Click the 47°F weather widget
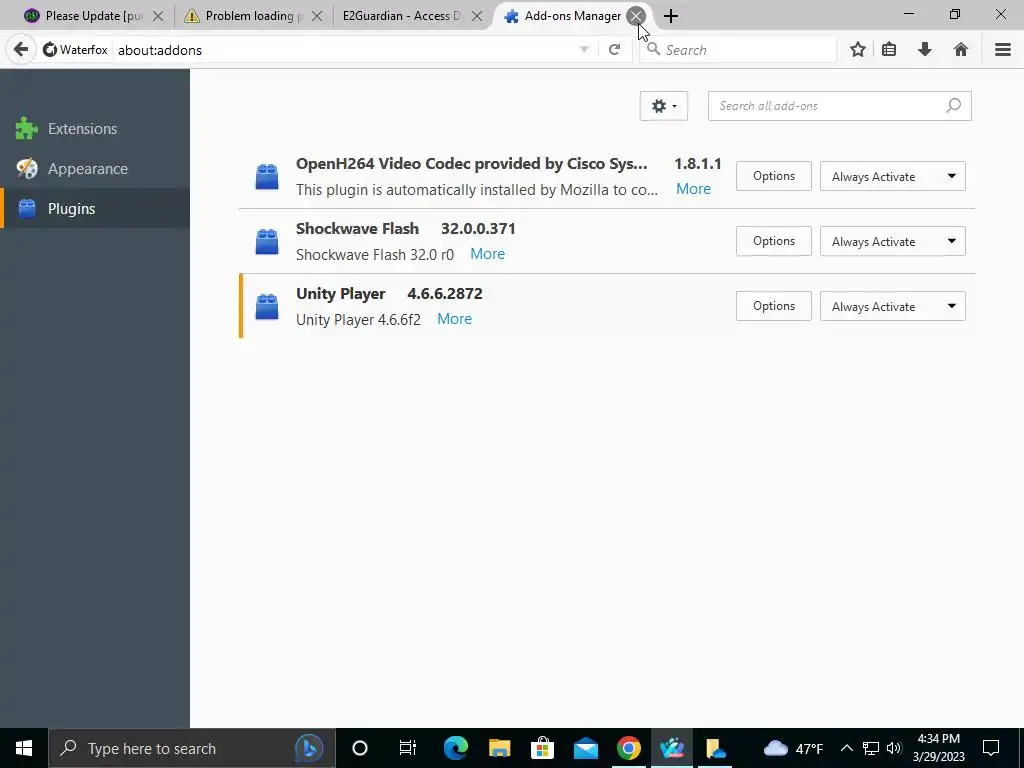This screenshot has width=1024, height=768. [x=793, y=748]
